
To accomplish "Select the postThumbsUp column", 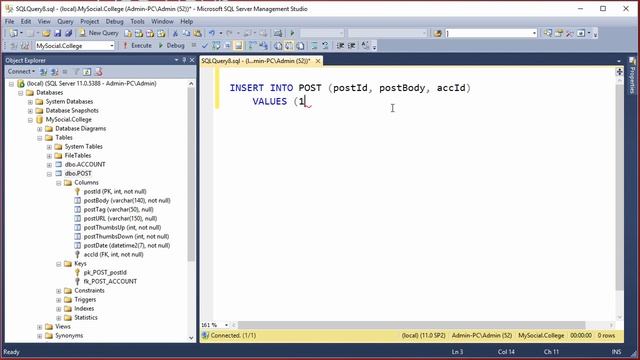I will [x=122, y=227].
